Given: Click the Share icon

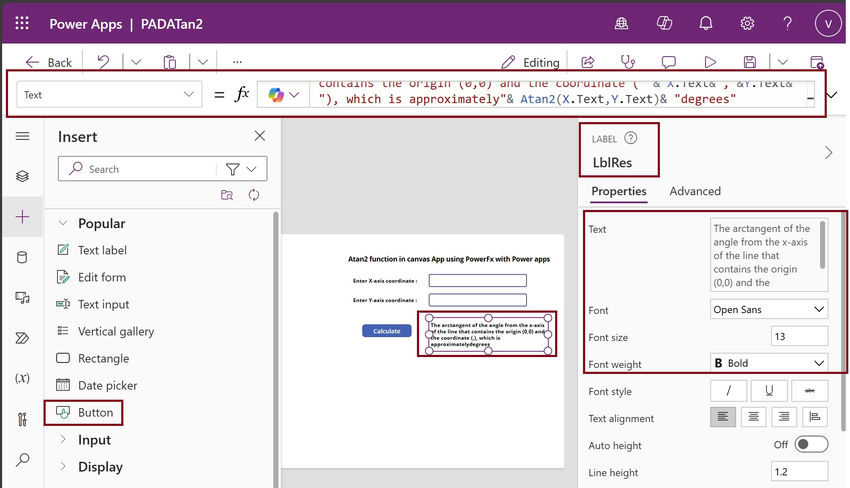Looking at the screenshot, I should click(x=588, y=62).
